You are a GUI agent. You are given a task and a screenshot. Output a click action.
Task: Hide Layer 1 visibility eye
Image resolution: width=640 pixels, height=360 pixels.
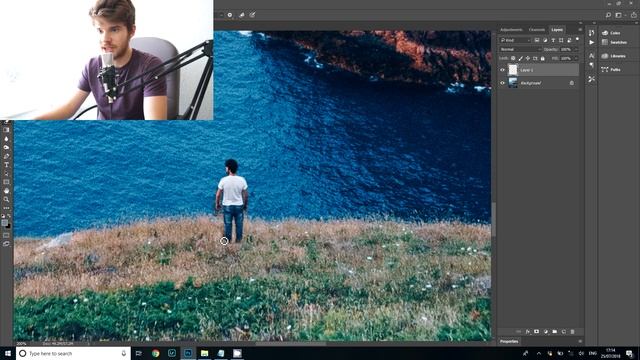[502, 70]
